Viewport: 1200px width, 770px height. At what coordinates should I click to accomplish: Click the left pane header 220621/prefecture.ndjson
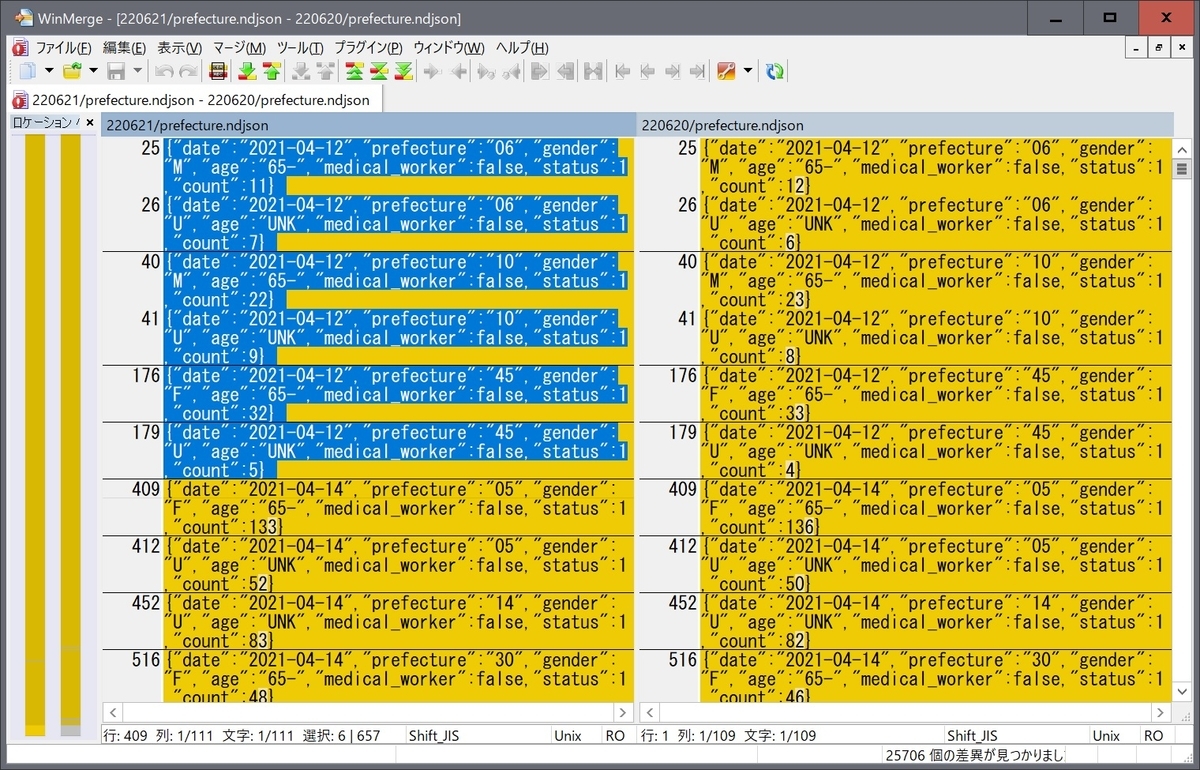click(x=368, y=125)
